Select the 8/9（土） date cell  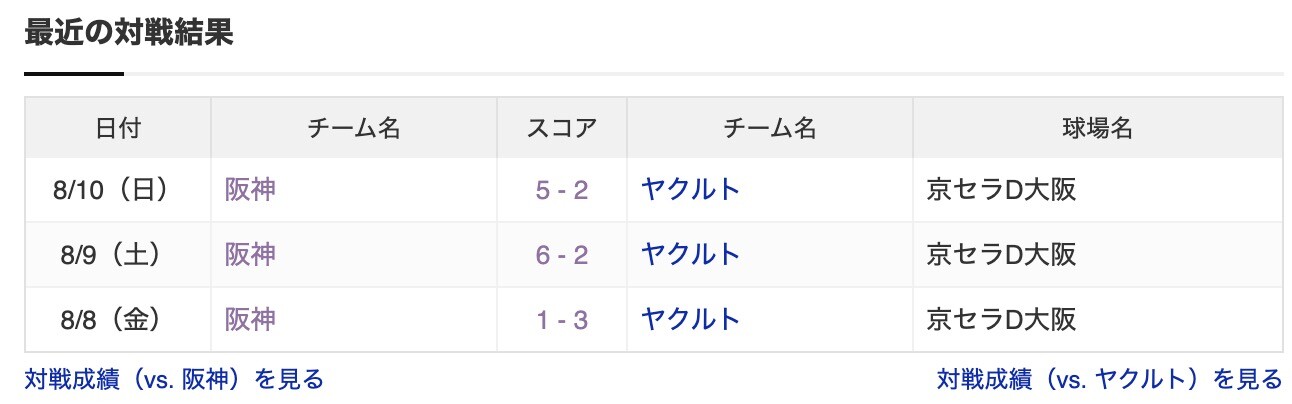(118, 254)
